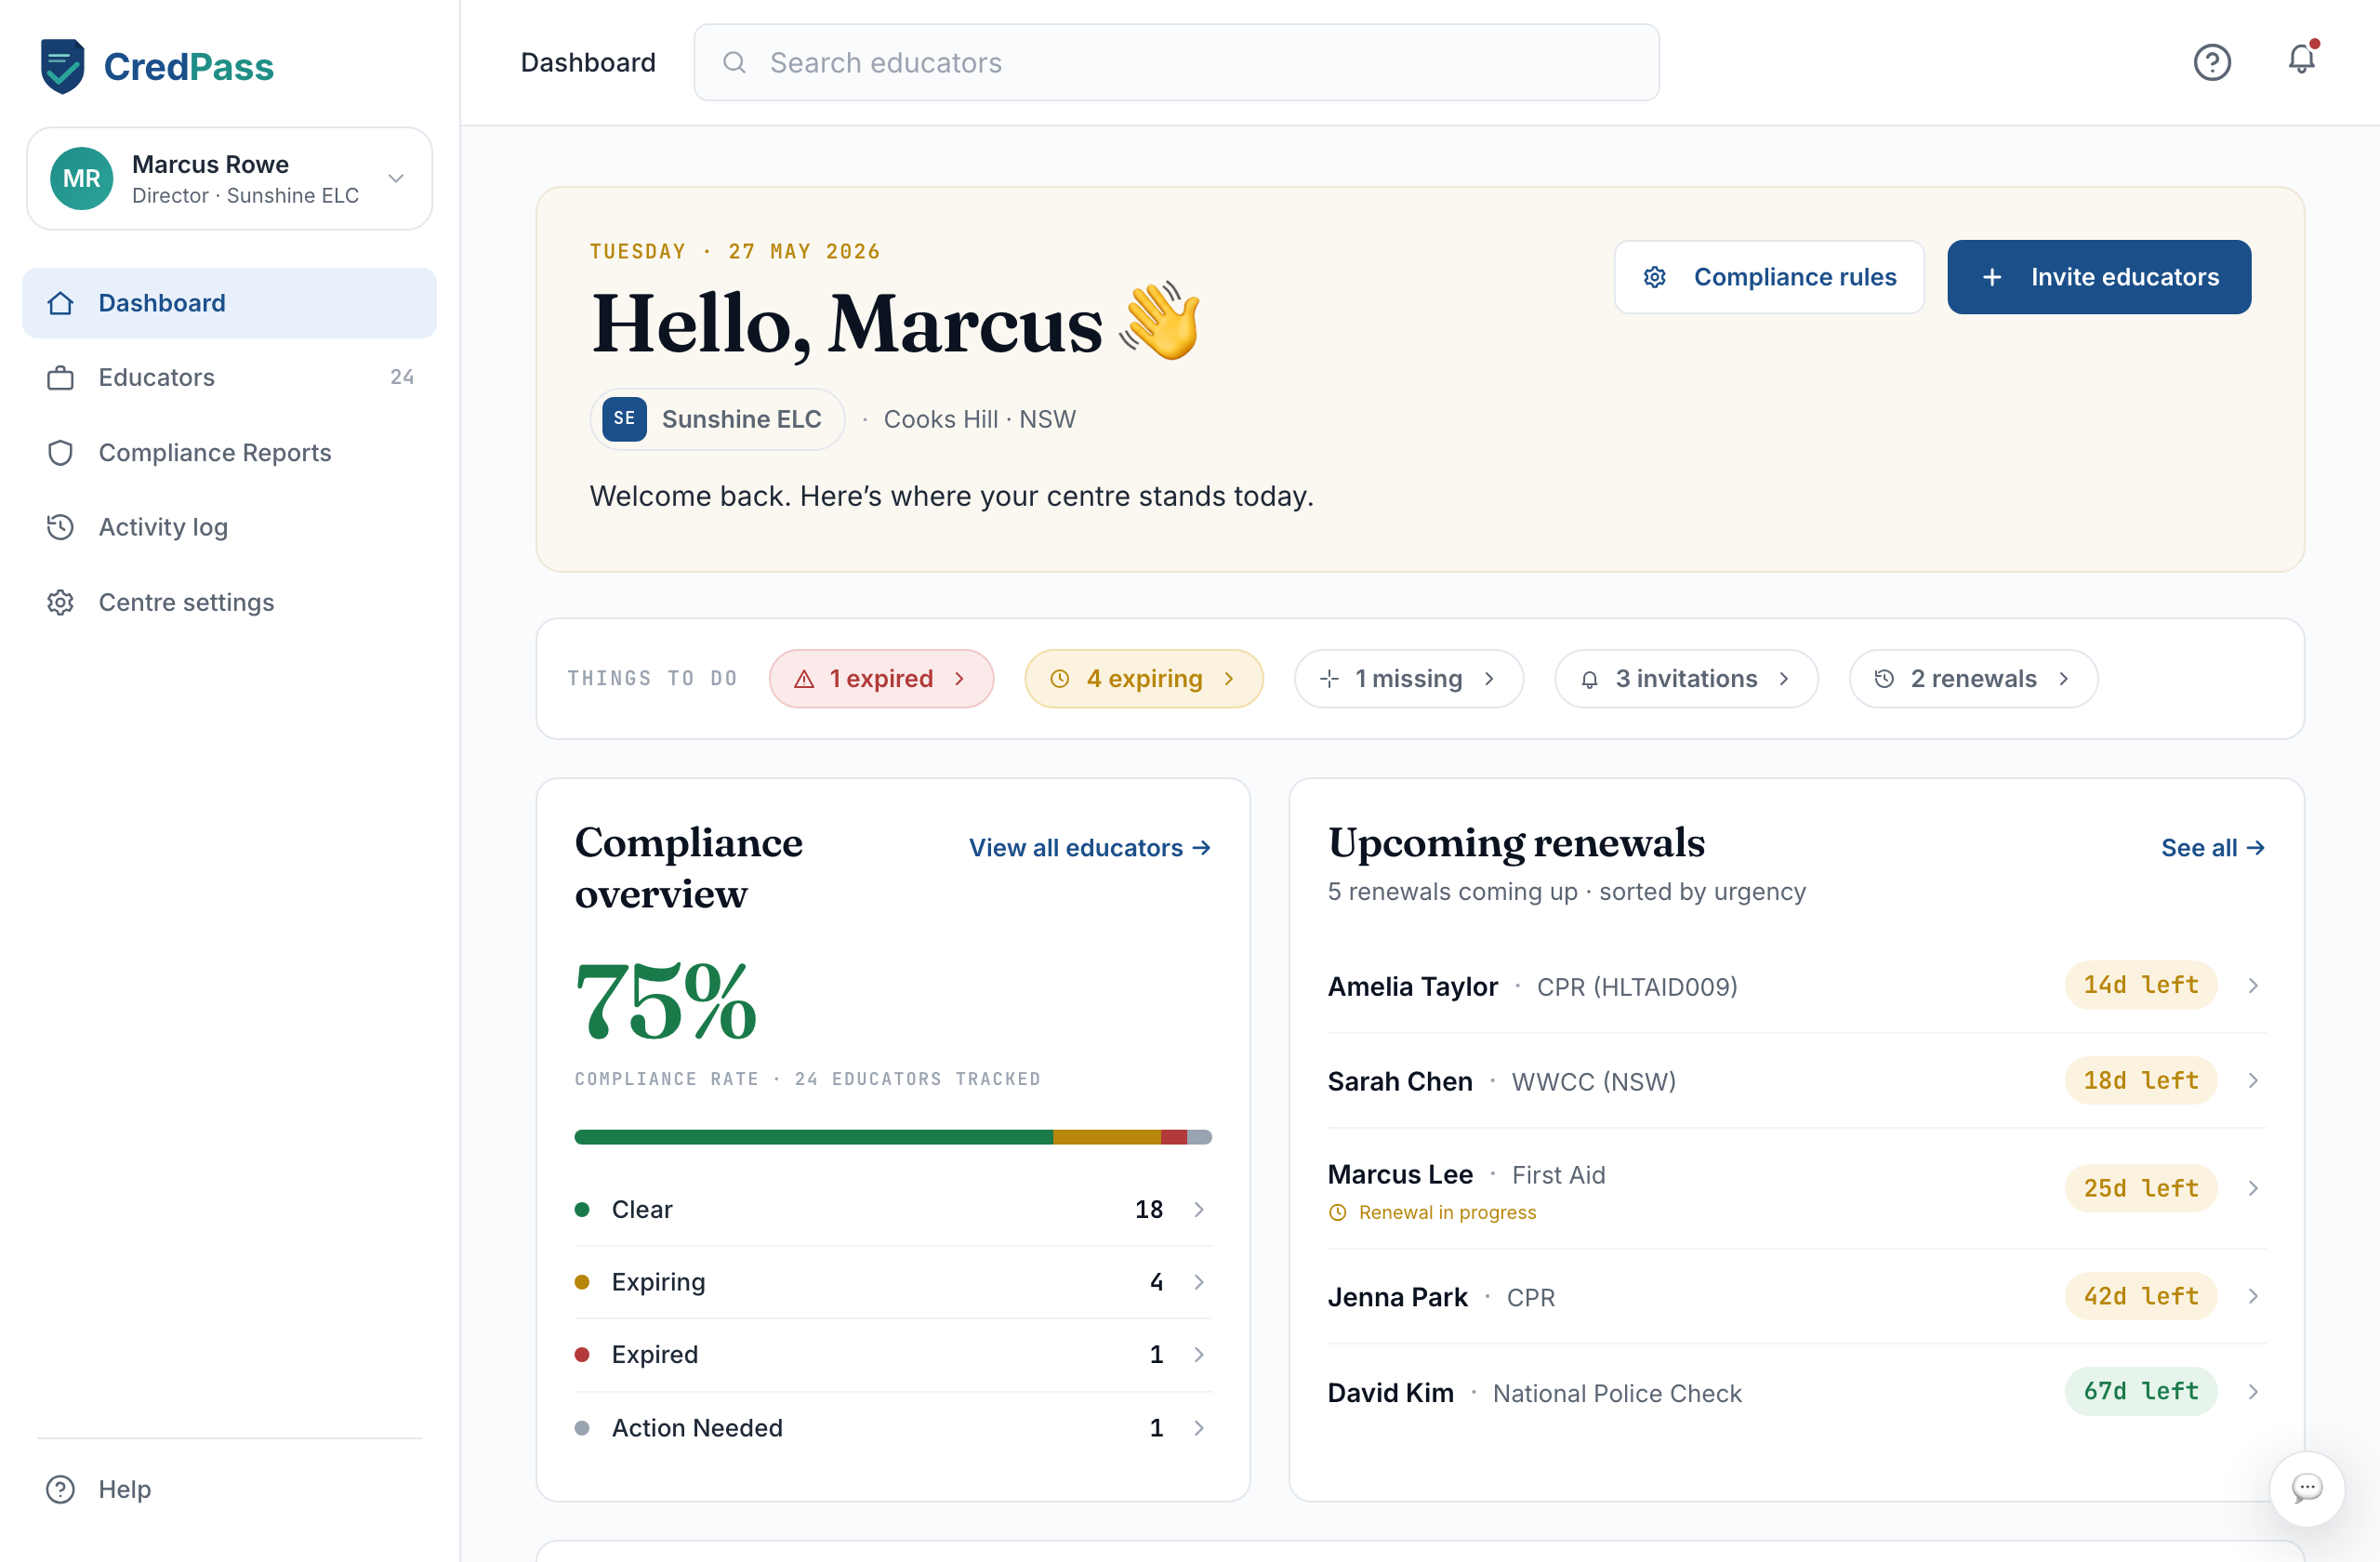The height and width of the screenshot is (1562, 2380).
Task: Follow the View all educators link
Action: pyautogui.click(x=1089, y=846)
